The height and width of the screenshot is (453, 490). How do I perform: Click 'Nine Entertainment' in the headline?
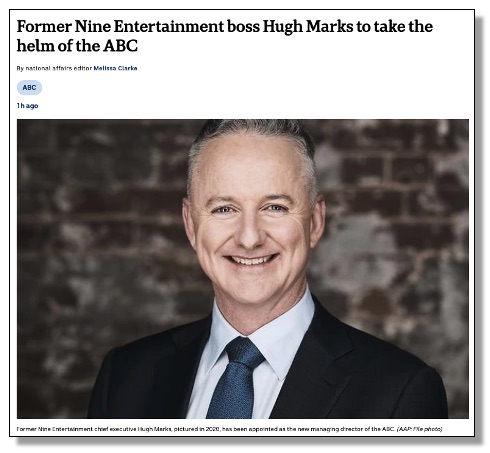(x=149, y=27)
